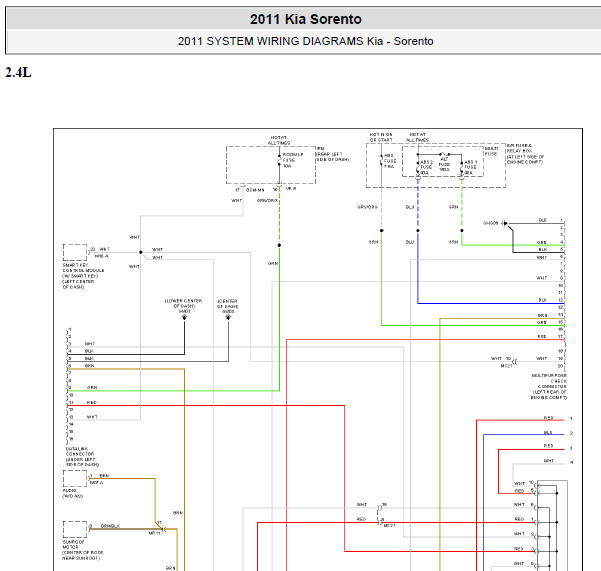Click the 'BRN/BLK' wire label at sunroof motor
Viewport: 601px width, 571px height.
(110, 526)
